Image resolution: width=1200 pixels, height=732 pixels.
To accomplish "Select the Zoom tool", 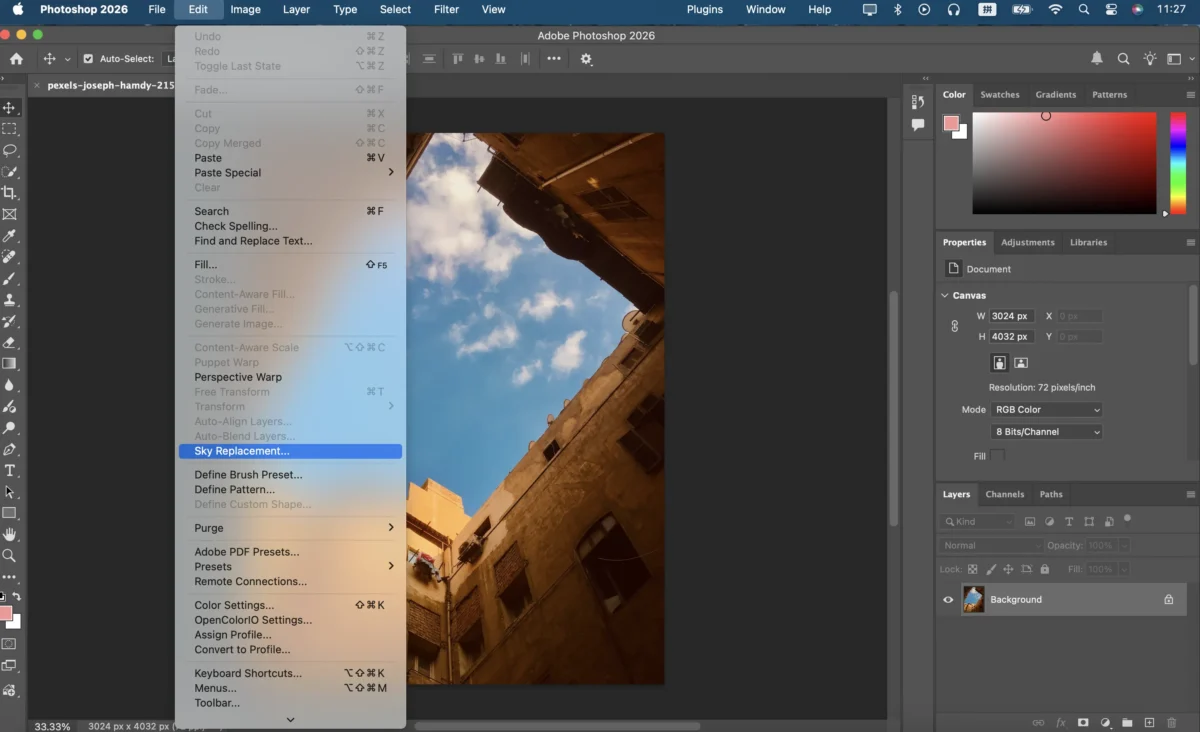I will click(x=10, y=556).
